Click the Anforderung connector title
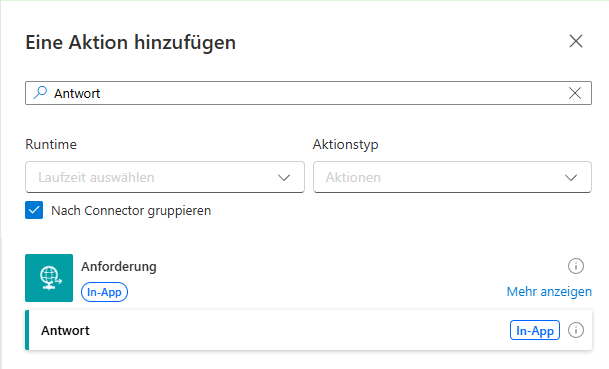Viewport: 609px width, 369px height. [x=119, y=266]
